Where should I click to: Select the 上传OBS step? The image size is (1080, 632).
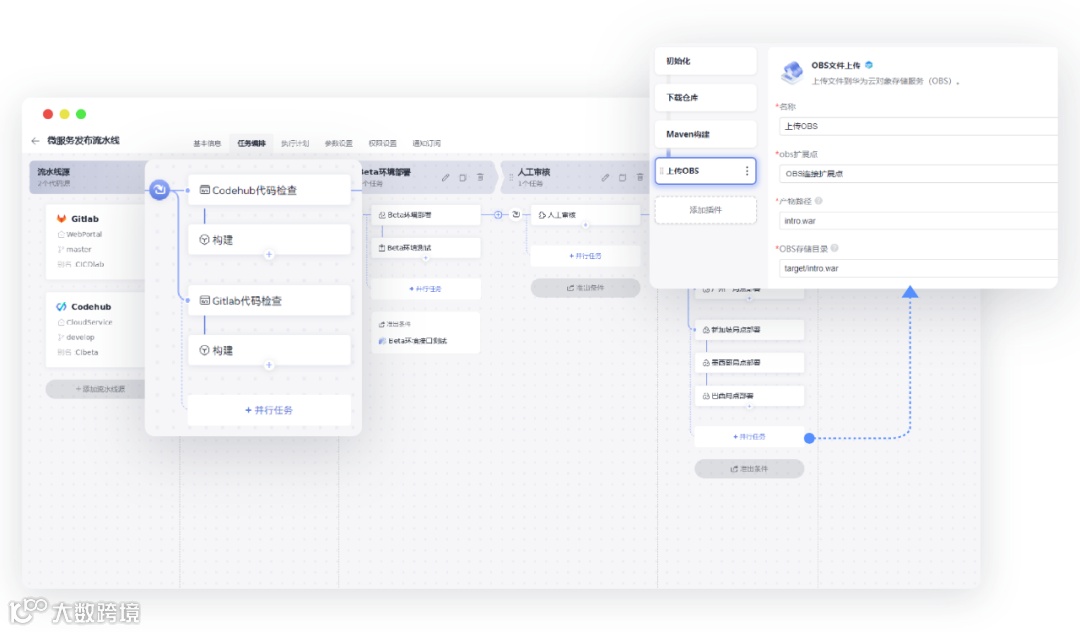click(706, 171)
